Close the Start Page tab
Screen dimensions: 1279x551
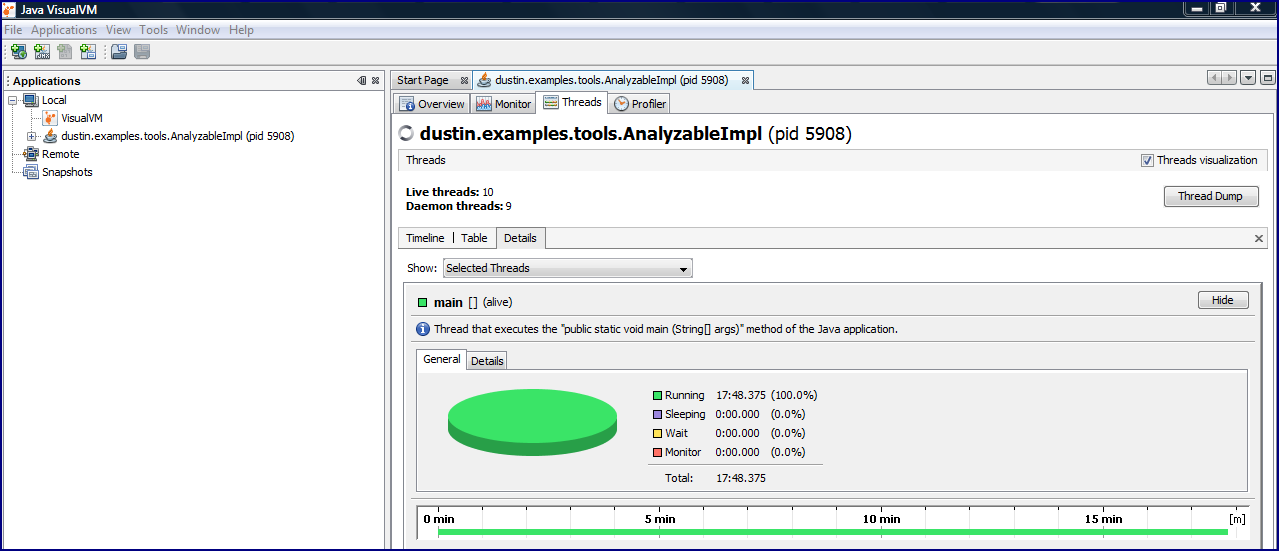464,80
